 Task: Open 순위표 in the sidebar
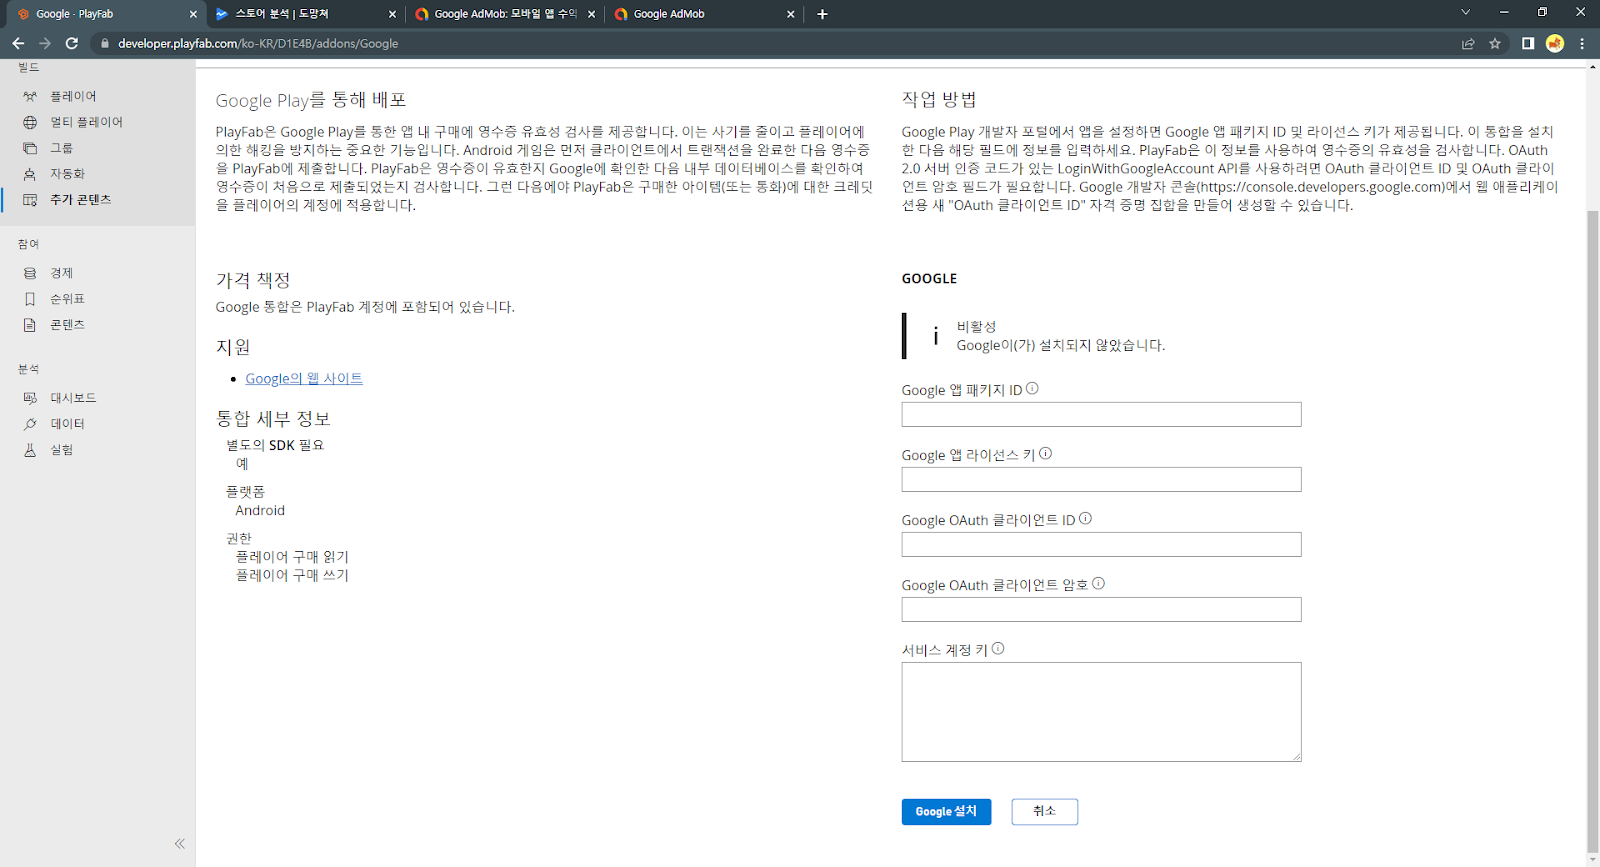67,299
